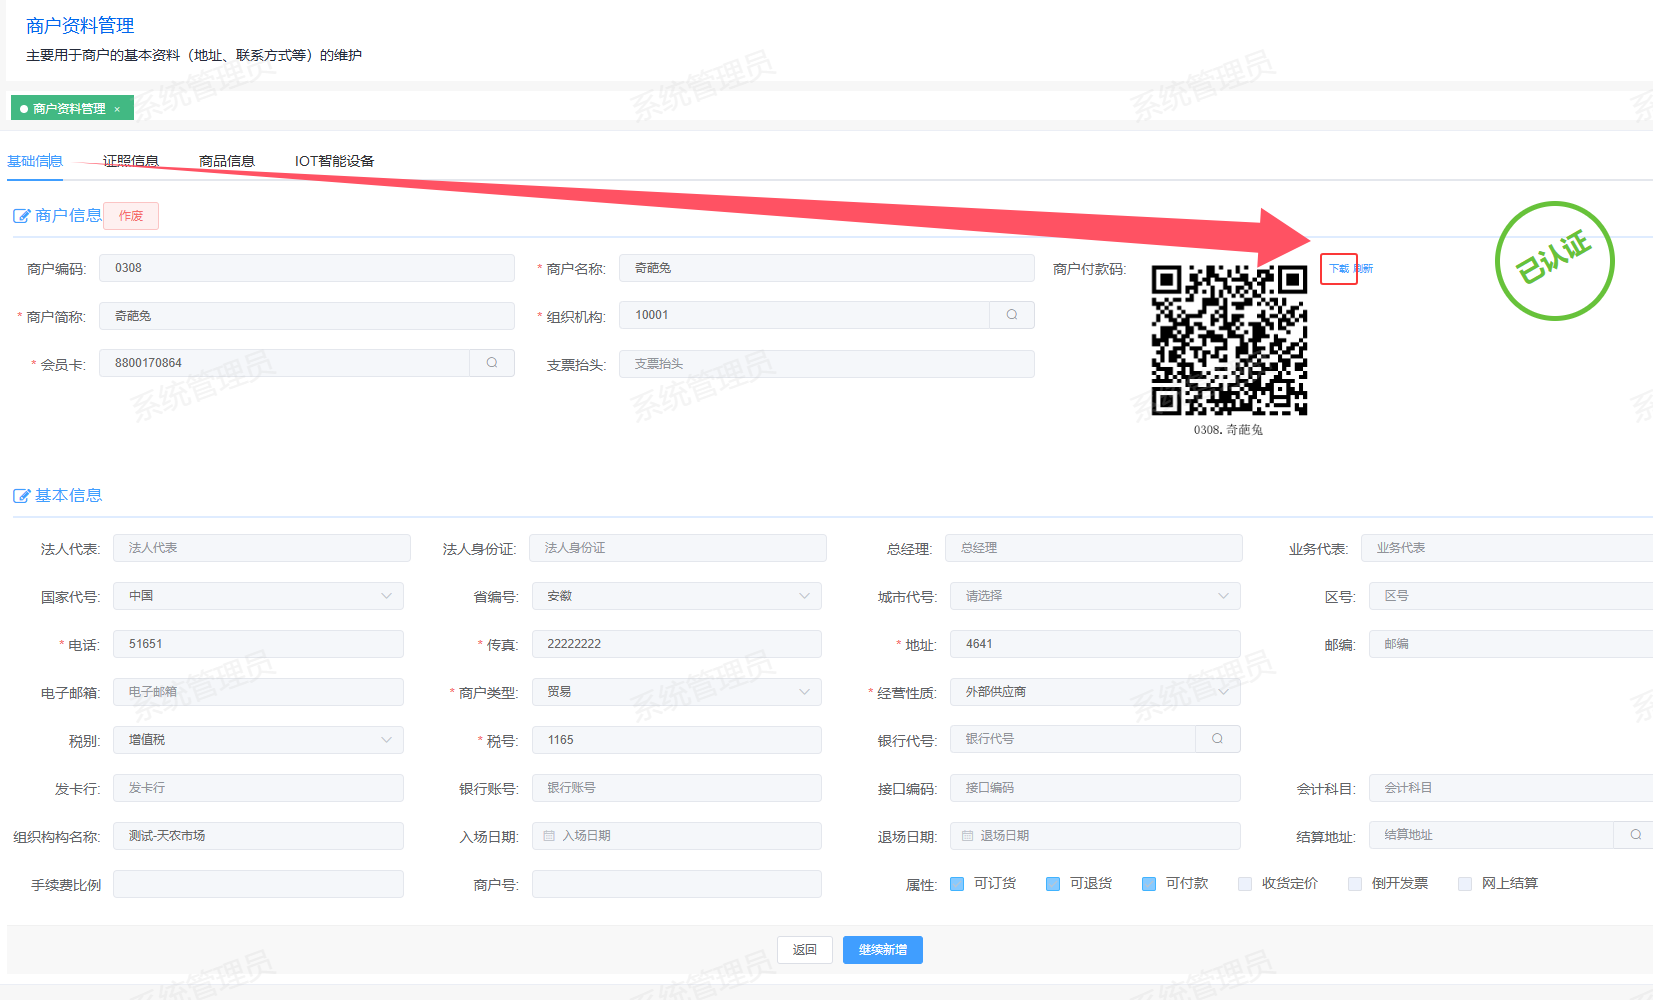This screenshot has height=1000, width=1653.
Task: Click the 电子邮箱 input field
Action: 258,692
